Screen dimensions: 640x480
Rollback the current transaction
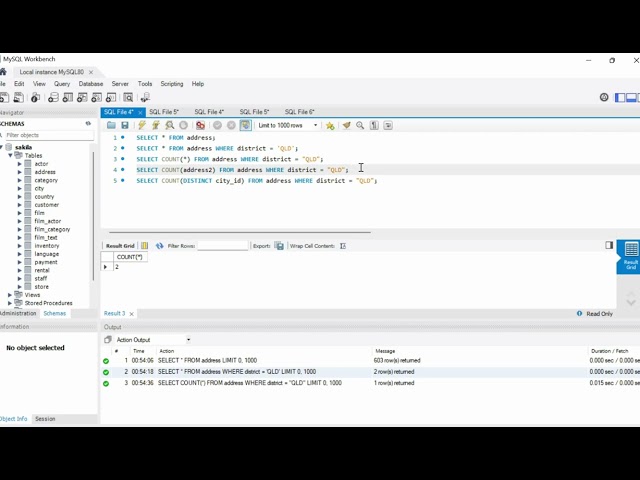coord(231,125)
